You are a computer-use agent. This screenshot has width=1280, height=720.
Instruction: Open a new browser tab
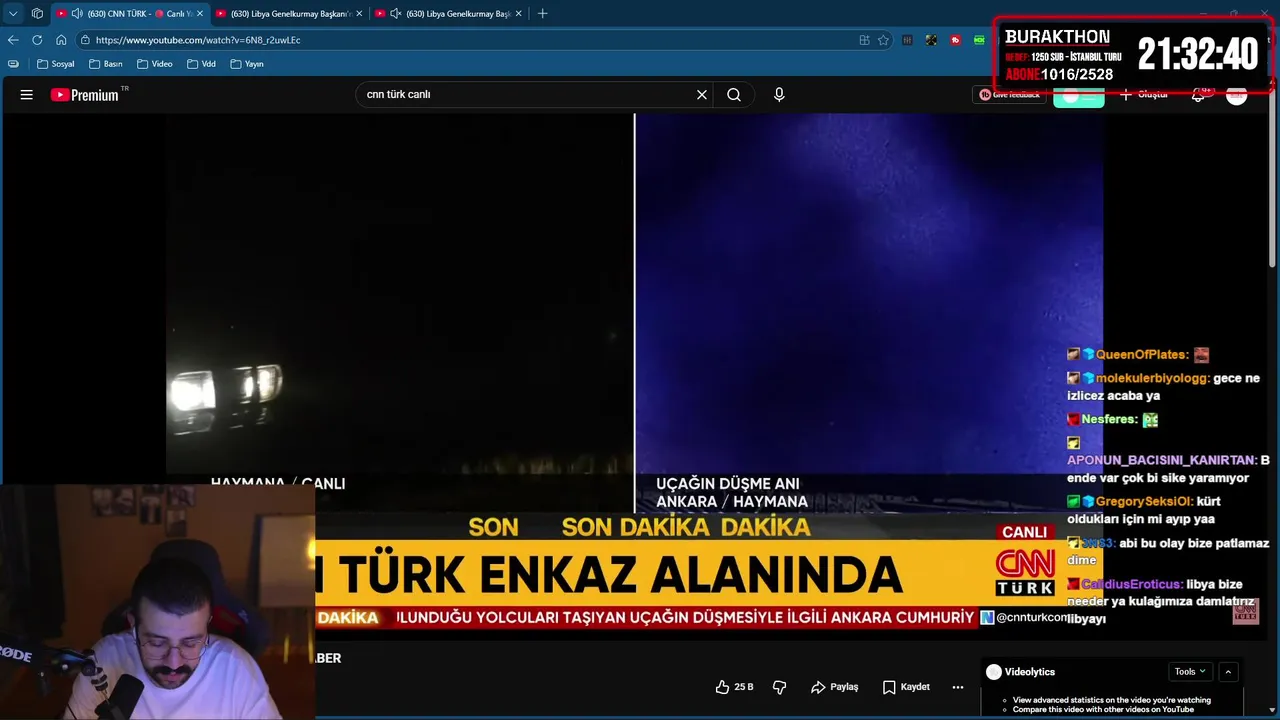[x=543, y=14]
